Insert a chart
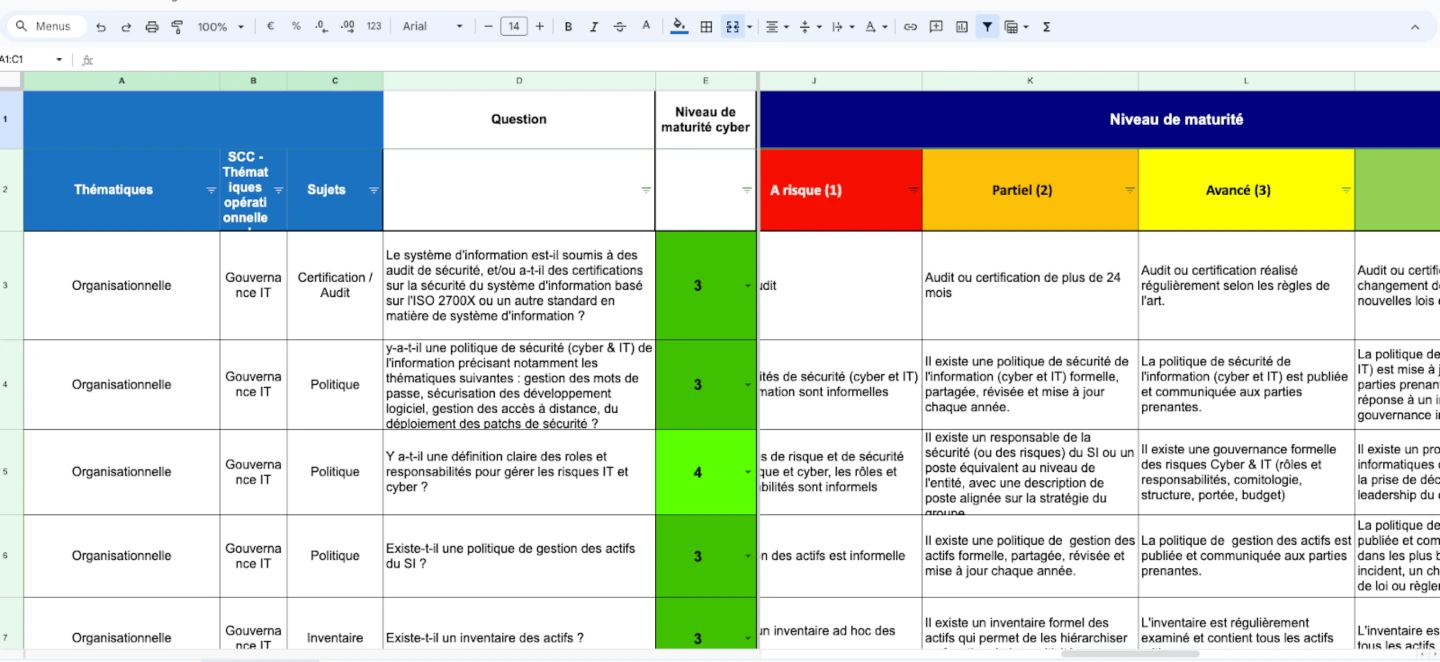 pos(962,27)
